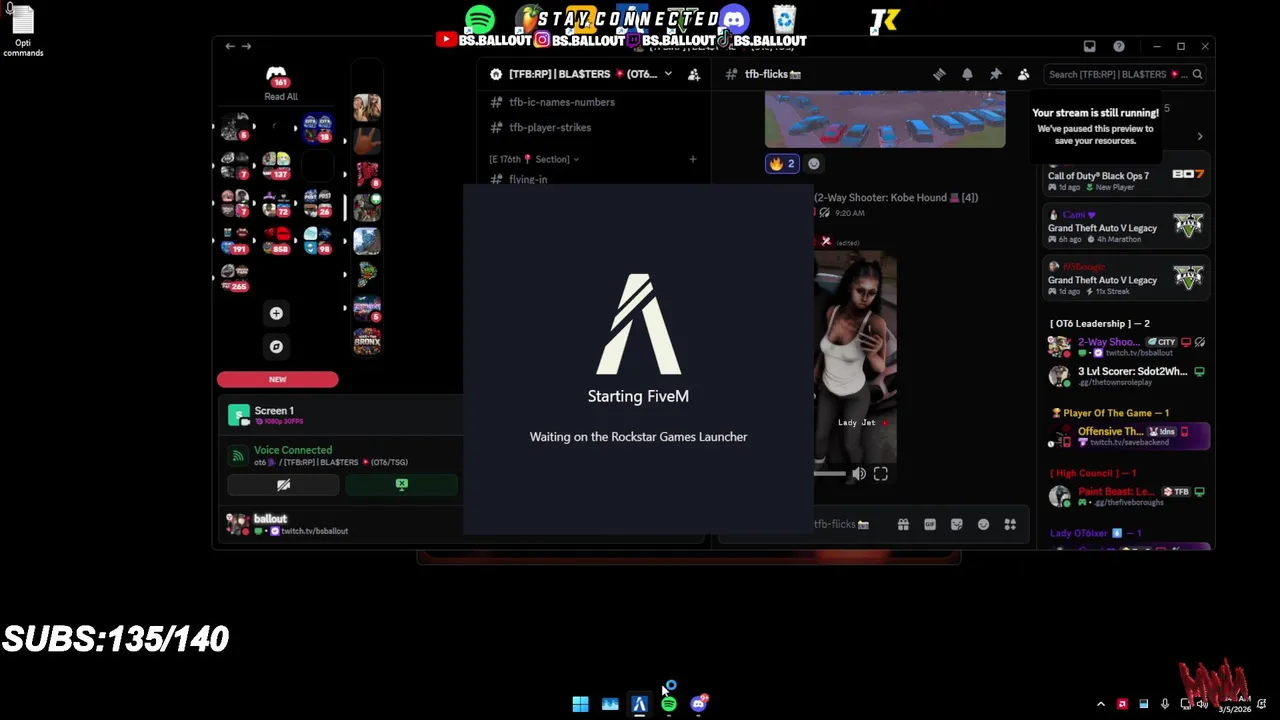Open invite people icon beside server name
This screenshot has height=720, width=1280.
point(694,74)
